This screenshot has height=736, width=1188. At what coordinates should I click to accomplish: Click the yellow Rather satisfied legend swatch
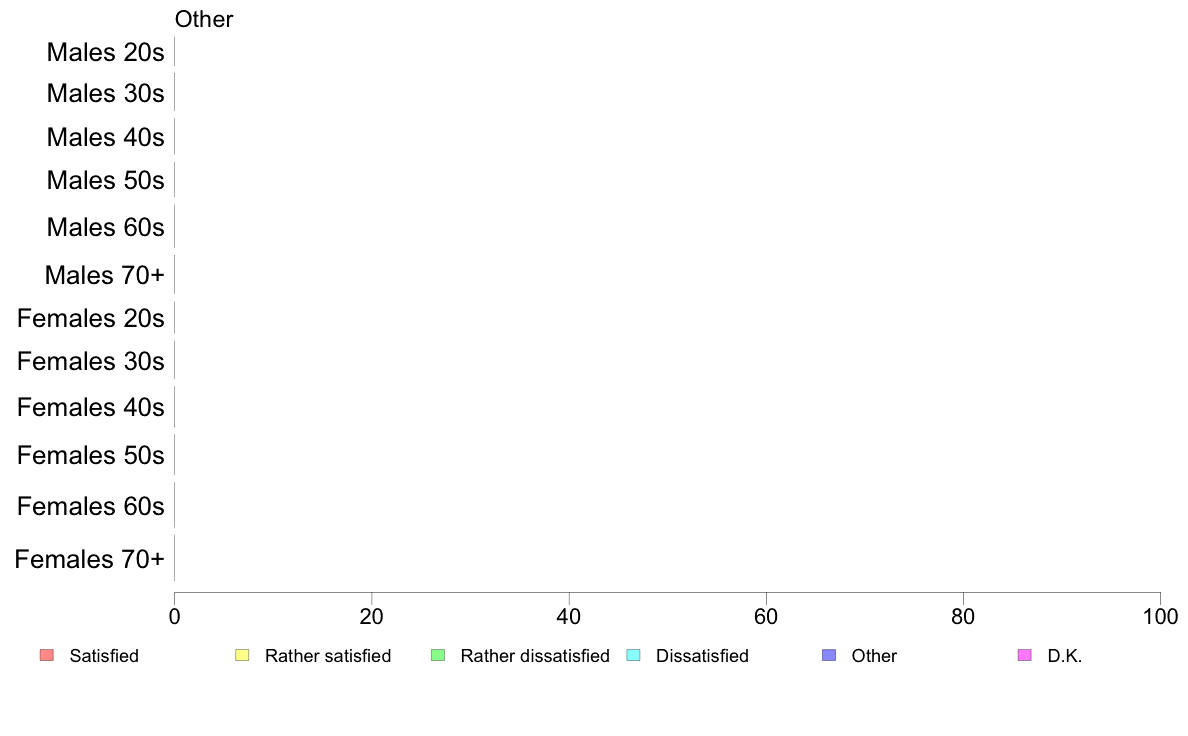pyautogui.click(x=242, y=655)
